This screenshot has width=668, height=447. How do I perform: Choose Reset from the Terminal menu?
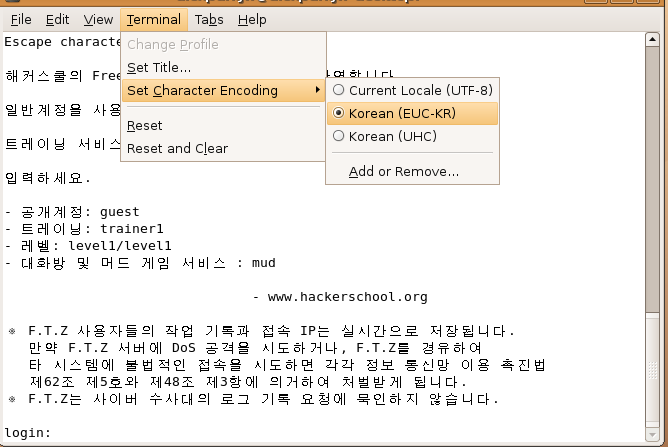click(145, 126)
